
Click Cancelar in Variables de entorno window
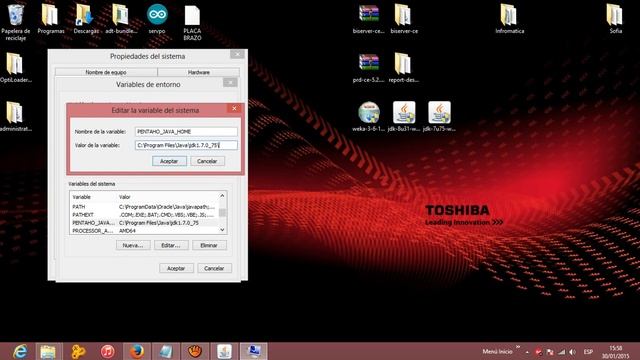coord(214,268)
